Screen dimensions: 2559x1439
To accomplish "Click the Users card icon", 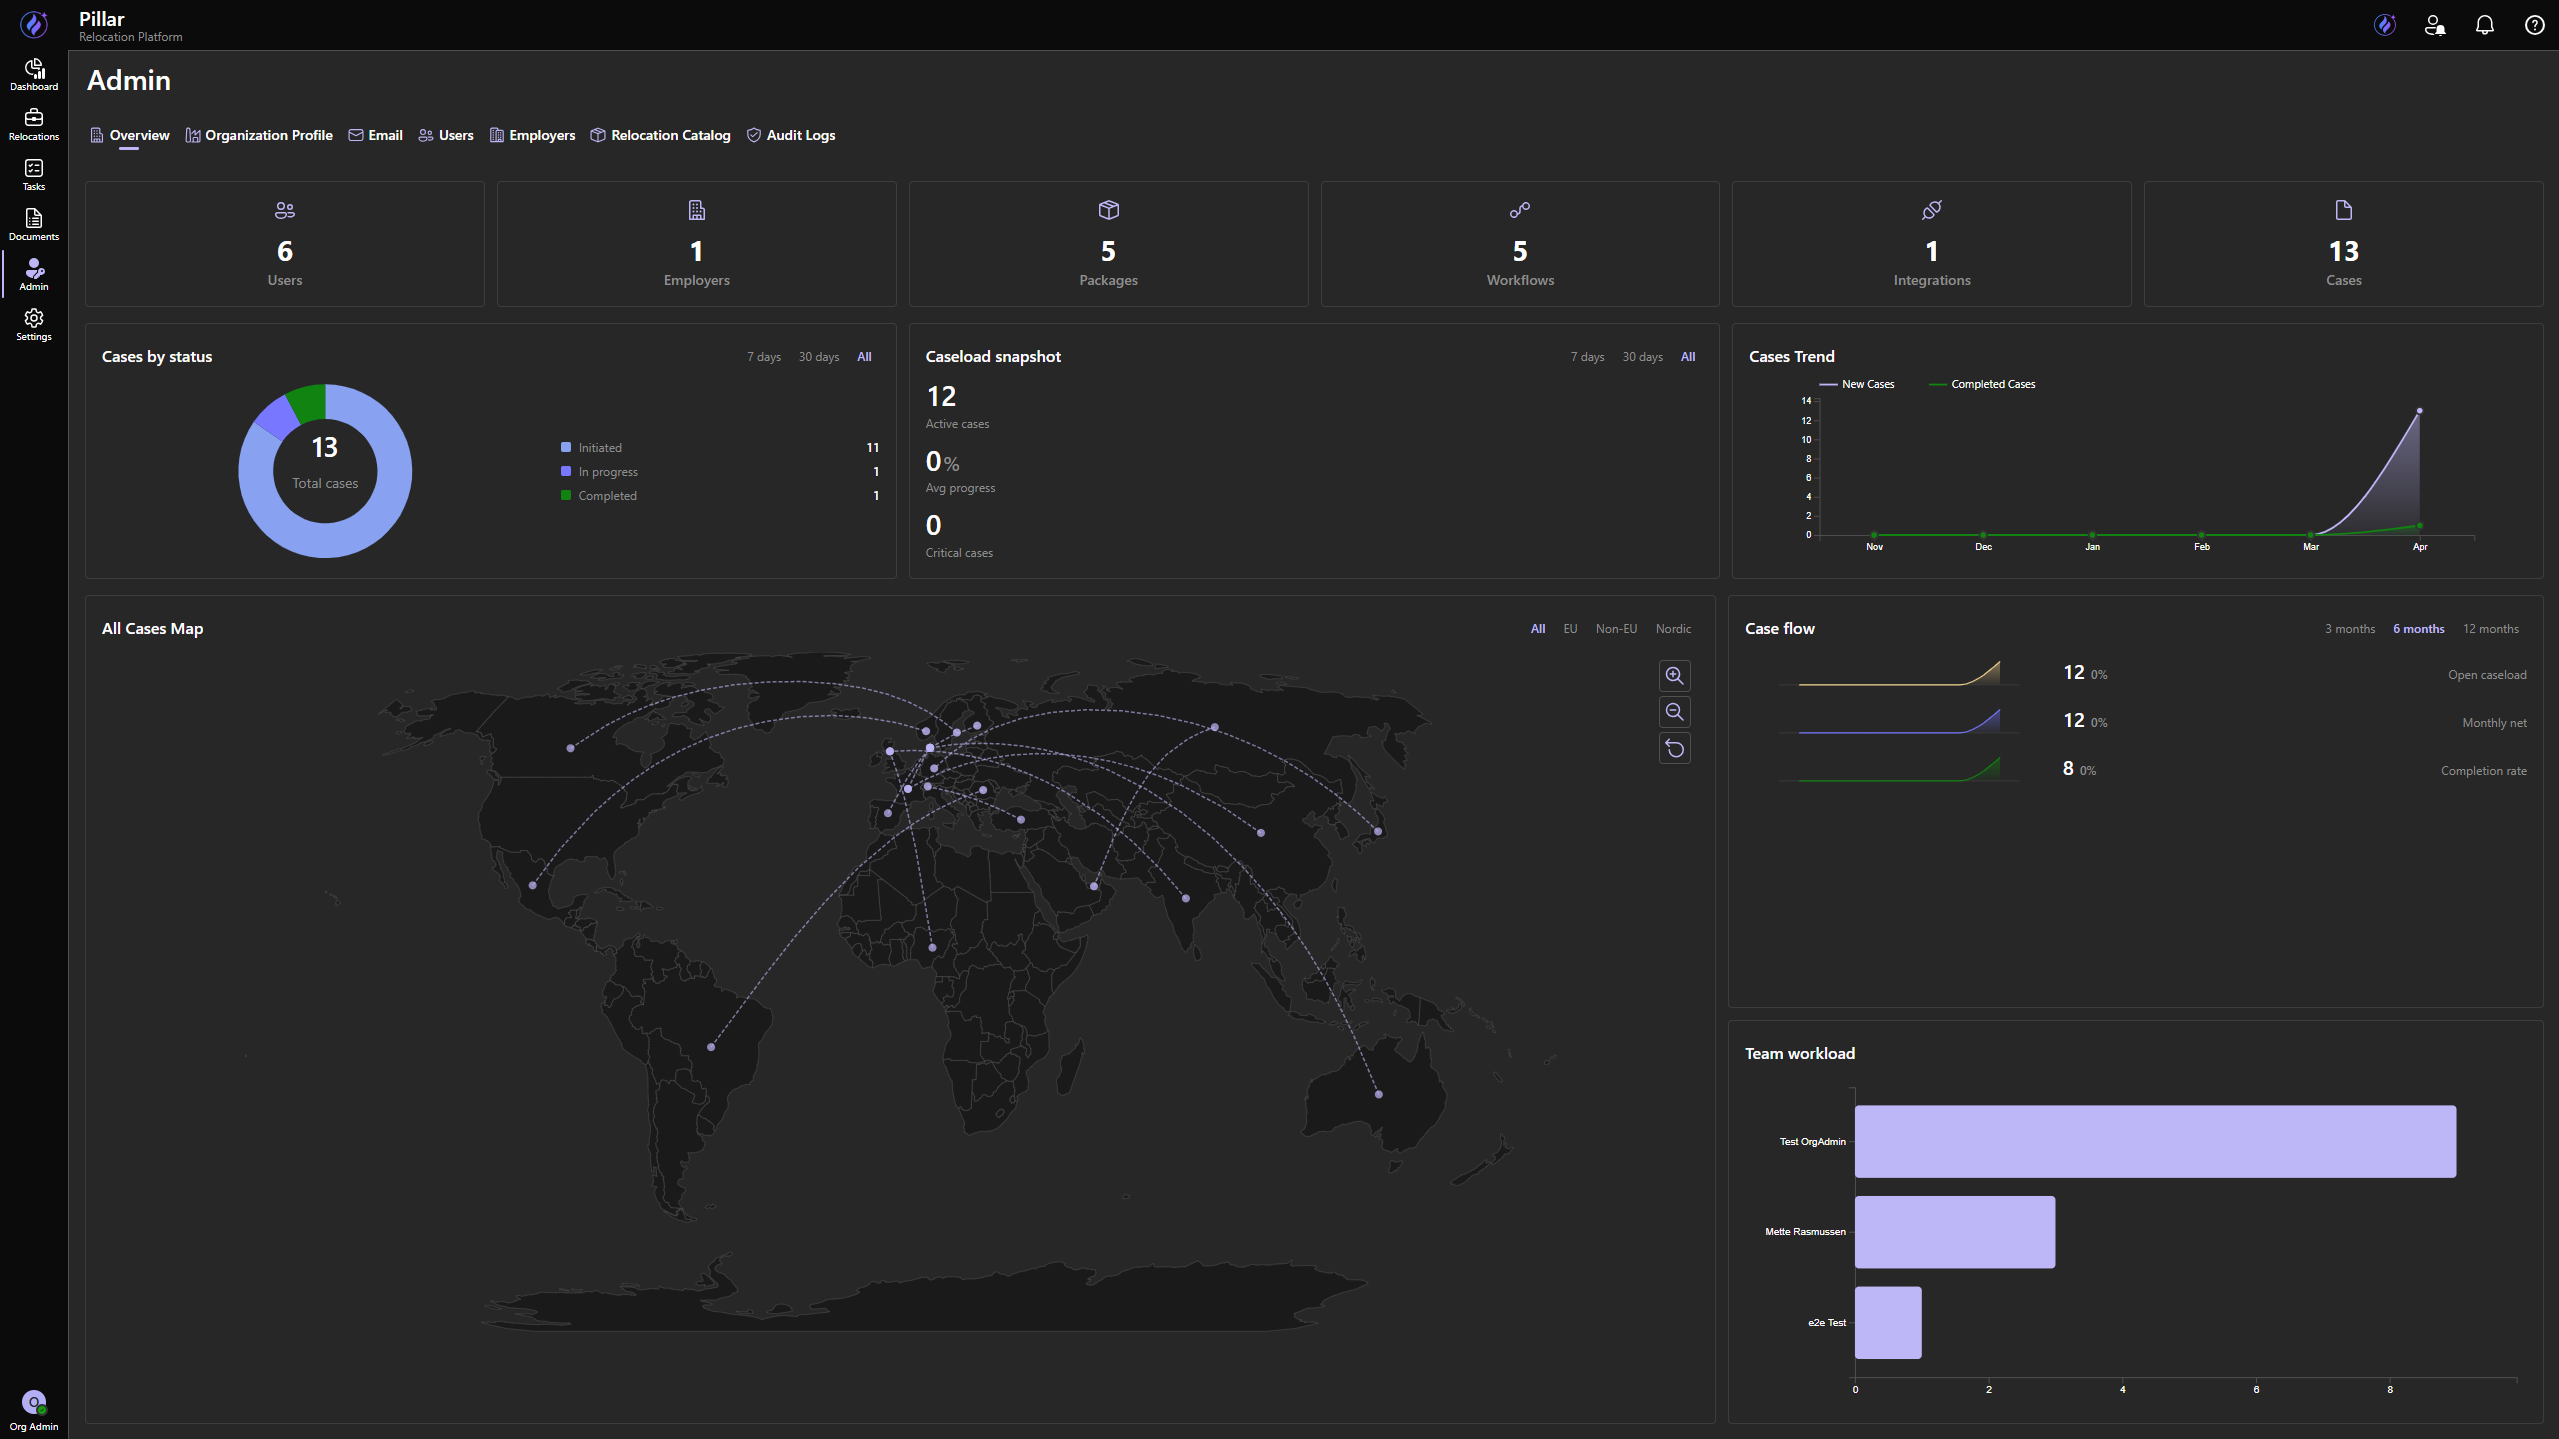I will point(285,210).
